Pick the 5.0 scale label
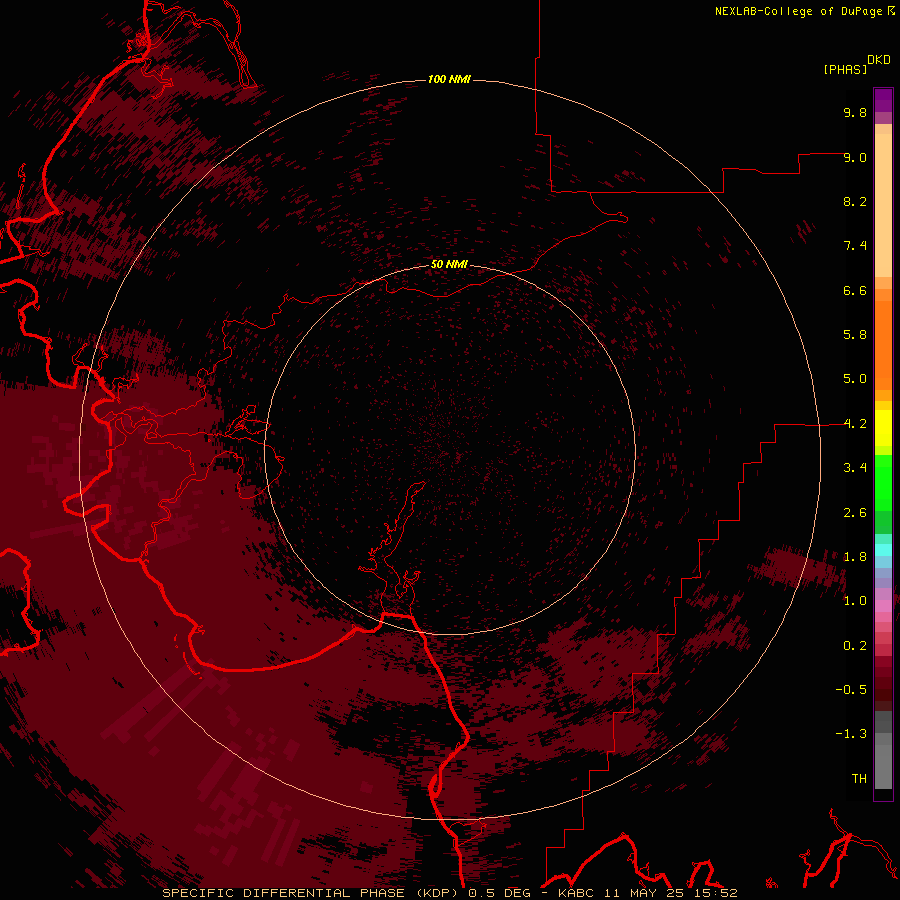 (855, 379)
